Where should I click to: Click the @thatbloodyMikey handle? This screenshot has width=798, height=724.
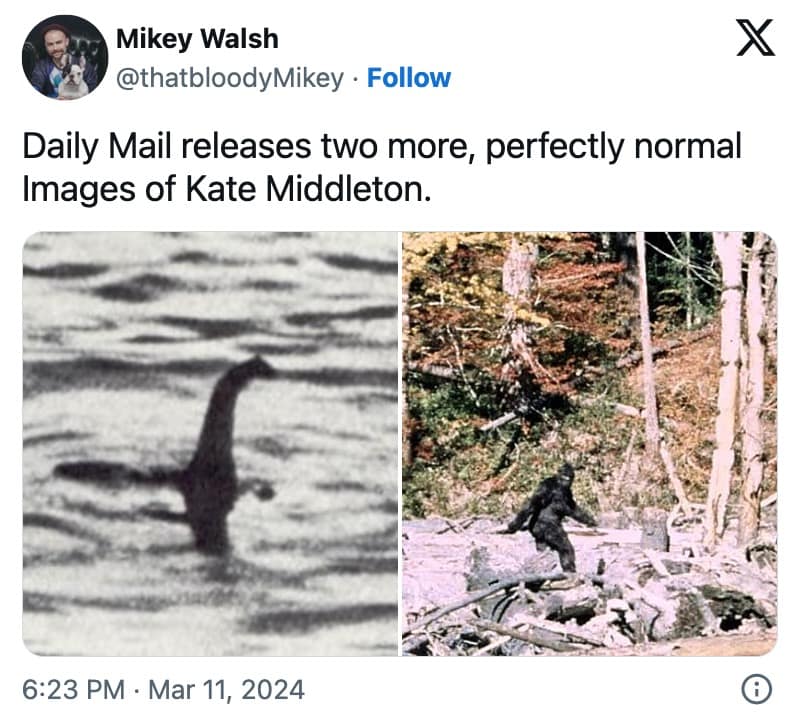(x=230, y=78)
